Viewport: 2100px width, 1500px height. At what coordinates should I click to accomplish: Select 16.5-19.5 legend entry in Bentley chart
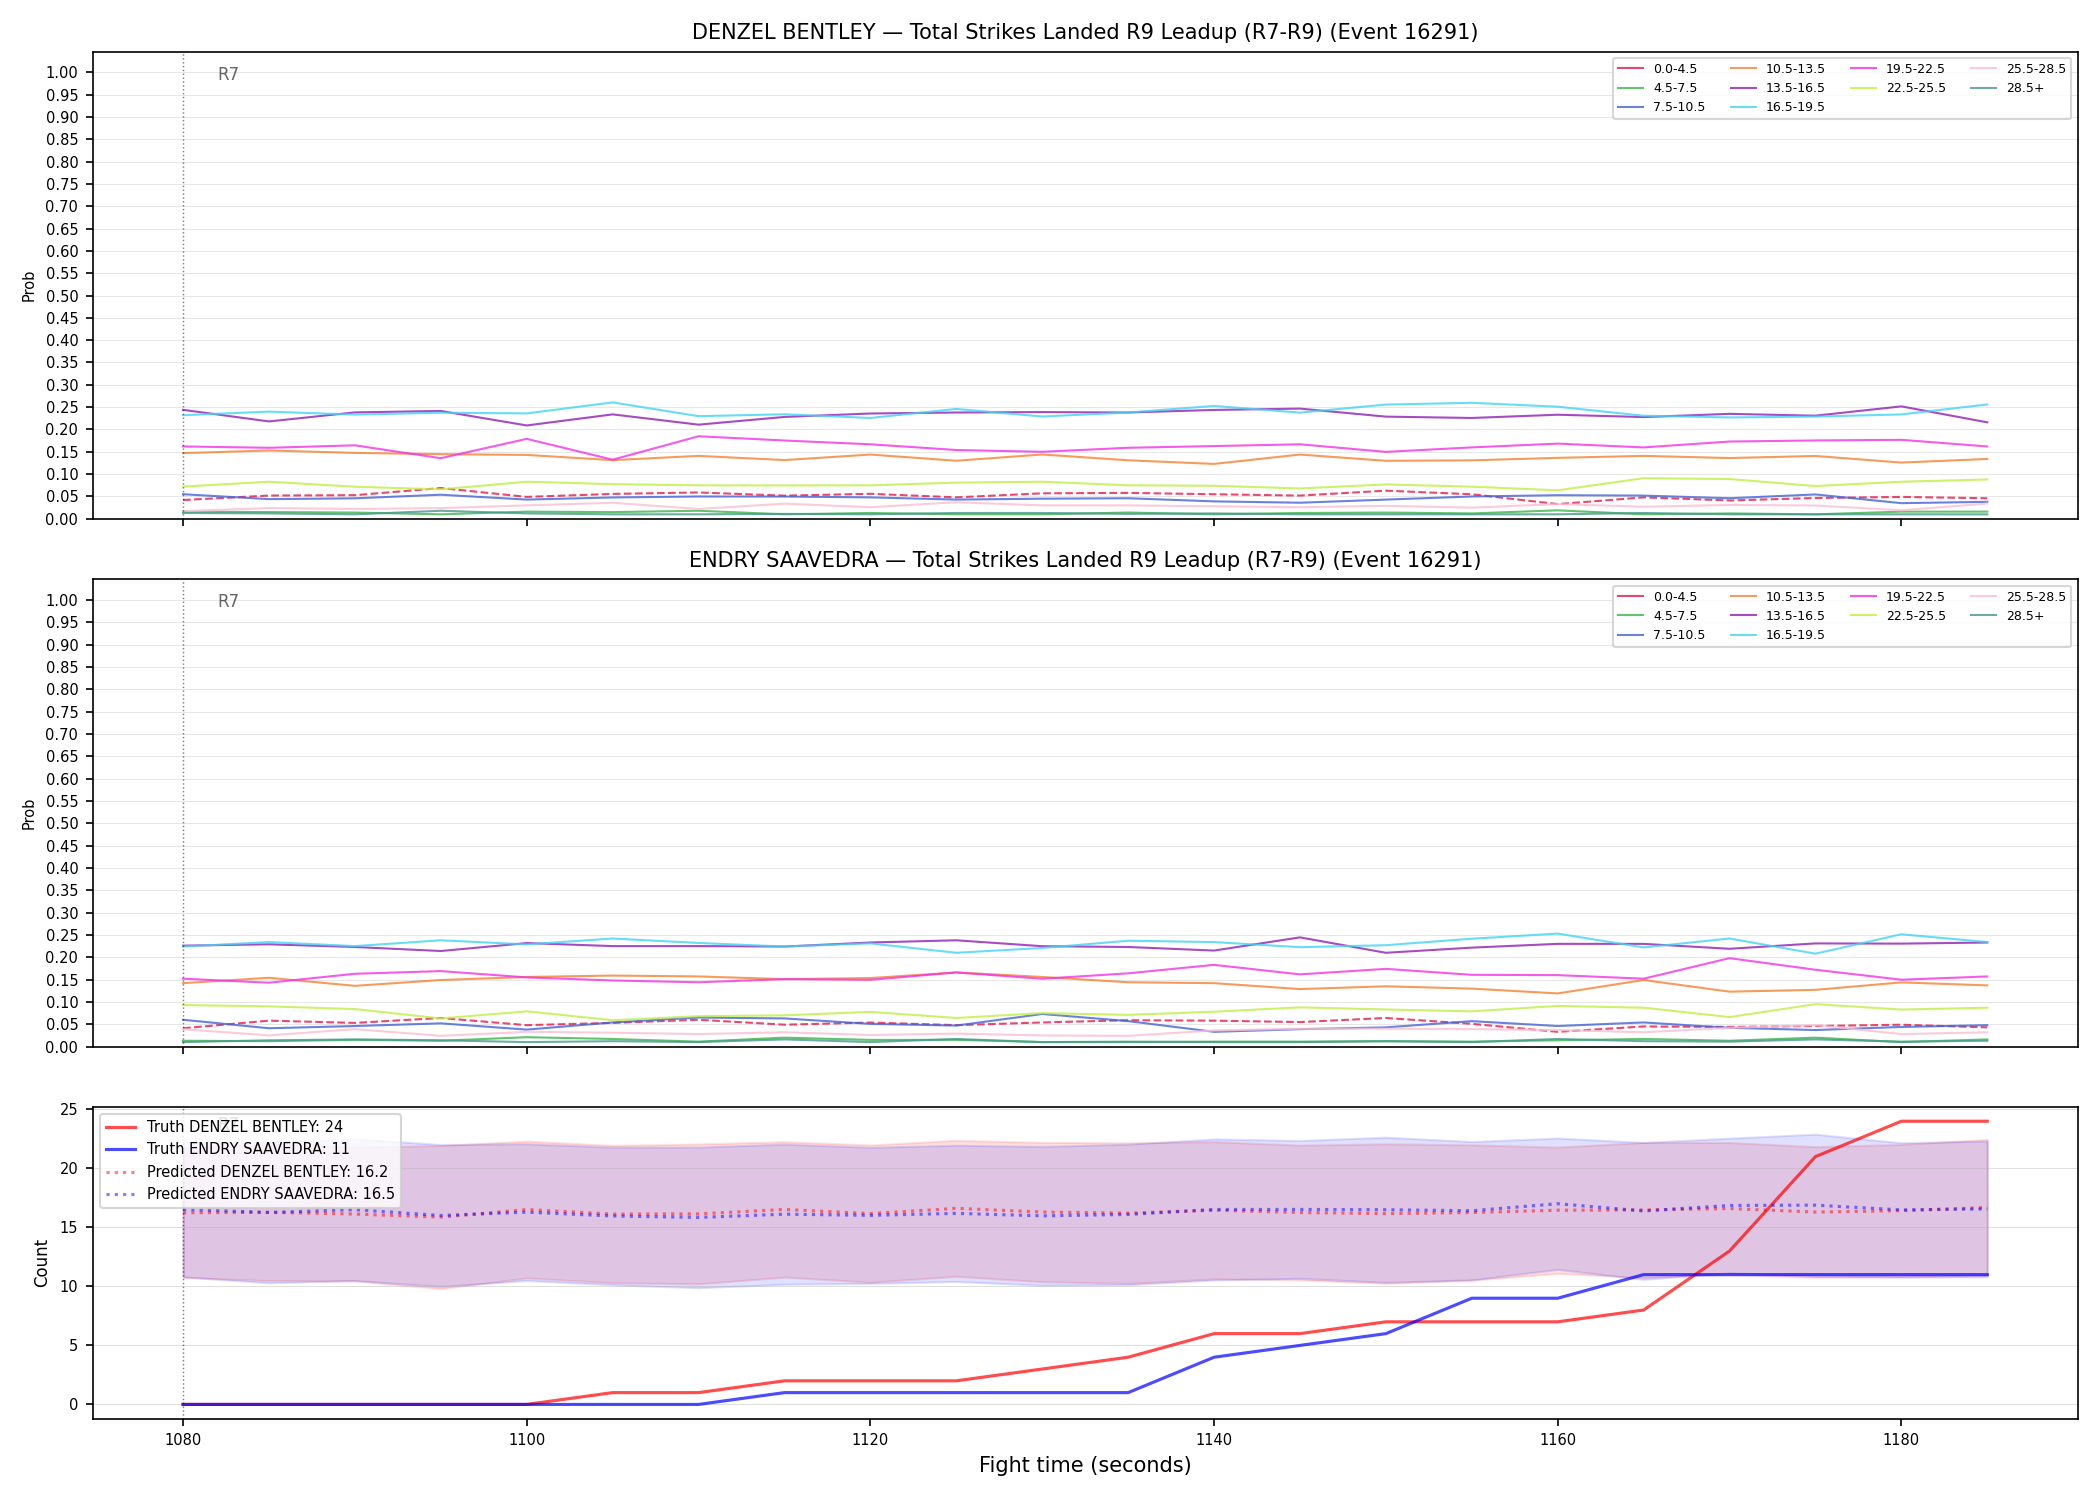(x=1778, y=107)
